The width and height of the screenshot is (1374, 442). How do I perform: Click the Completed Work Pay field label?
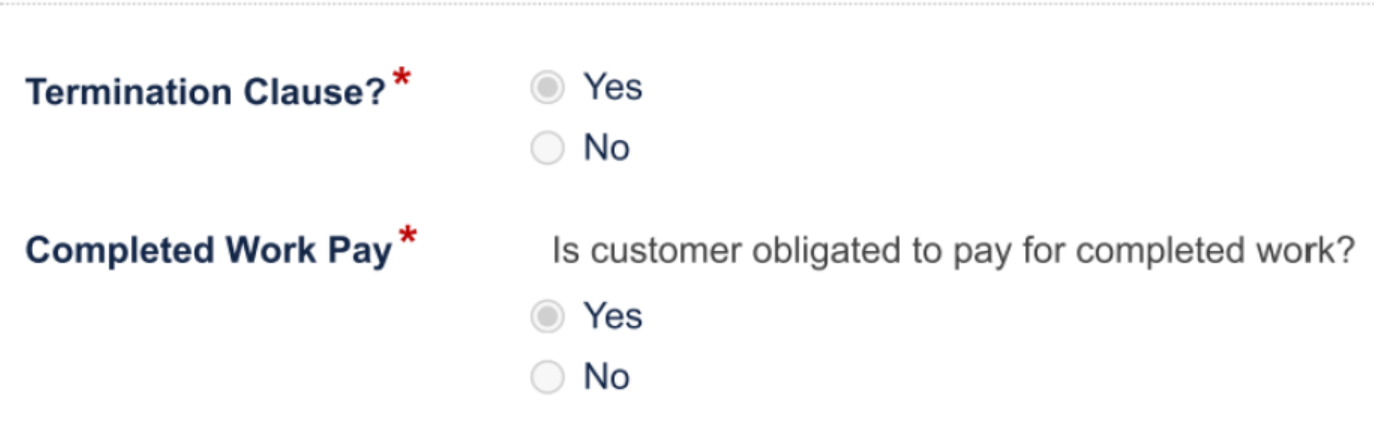tap(208, 251)
